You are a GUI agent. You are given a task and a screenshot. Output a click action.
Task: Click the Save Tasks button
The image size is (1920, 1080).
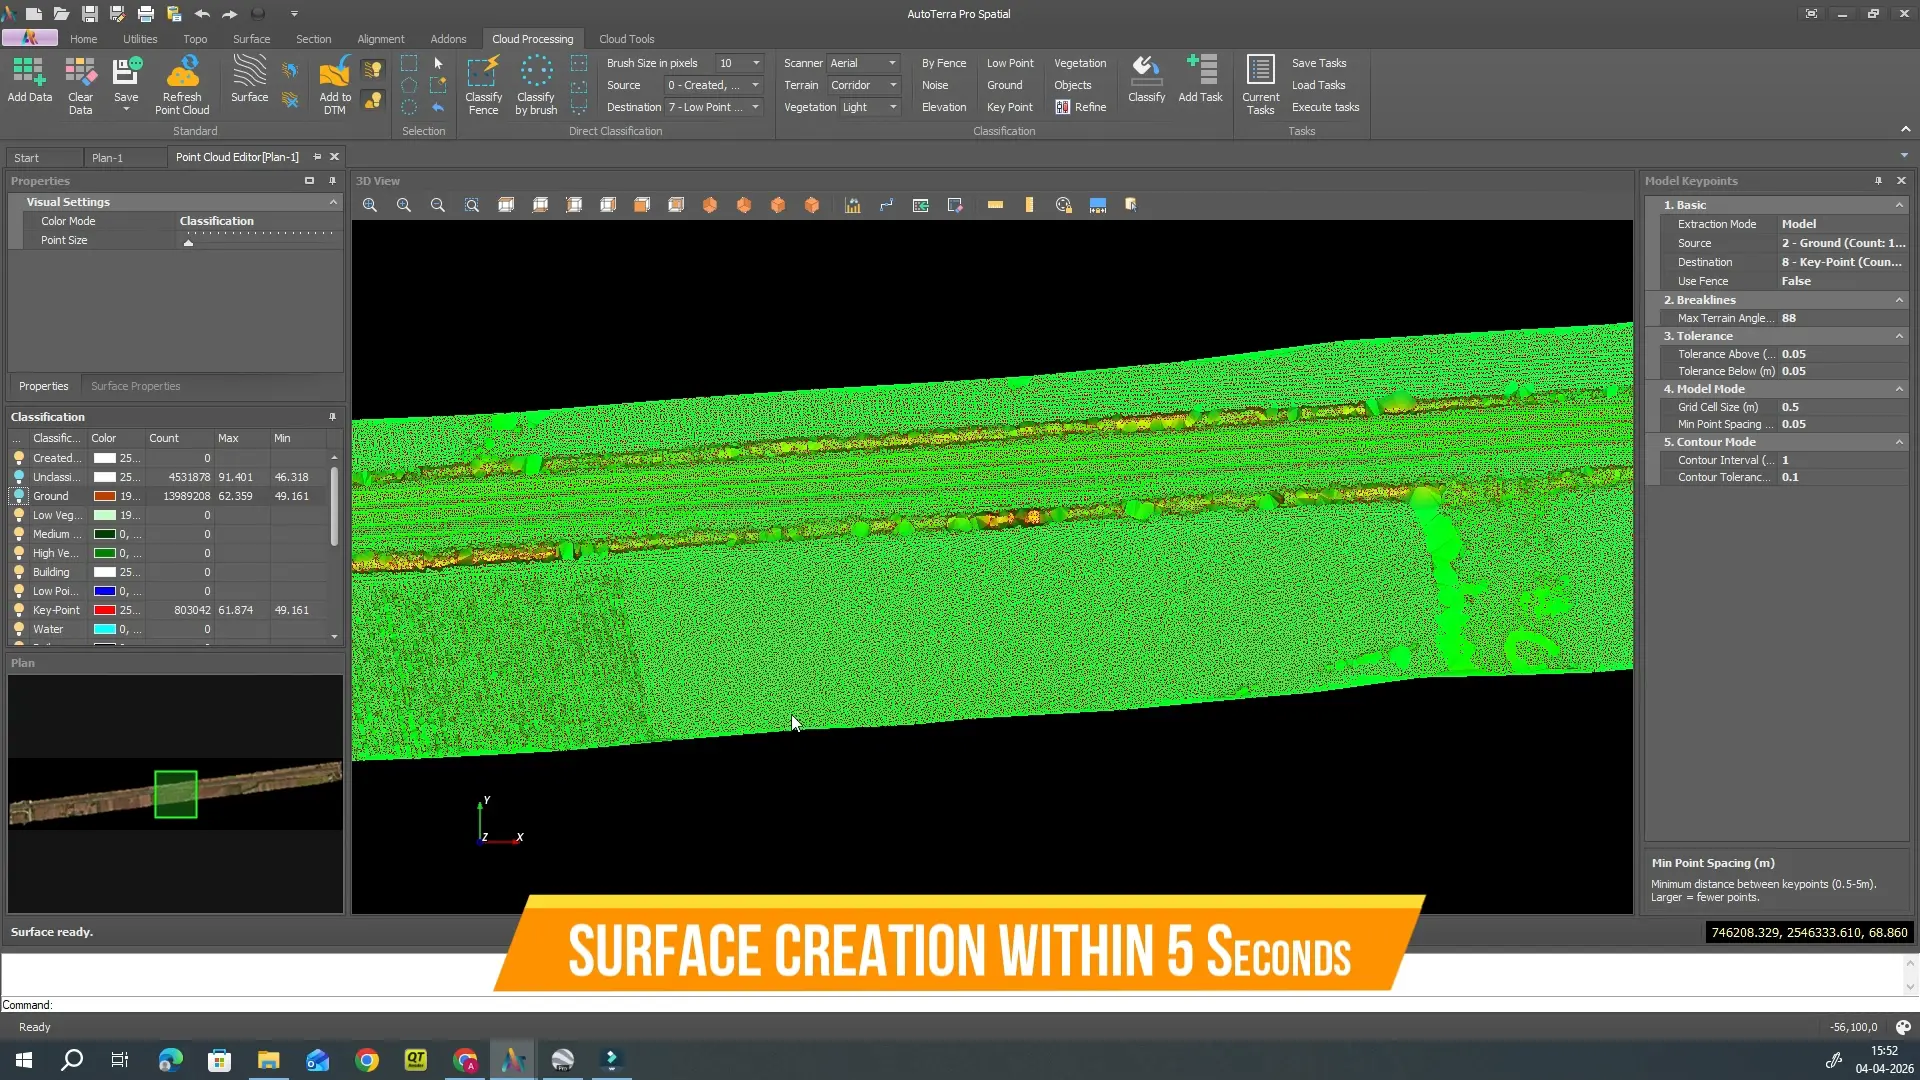(1319, 63)
